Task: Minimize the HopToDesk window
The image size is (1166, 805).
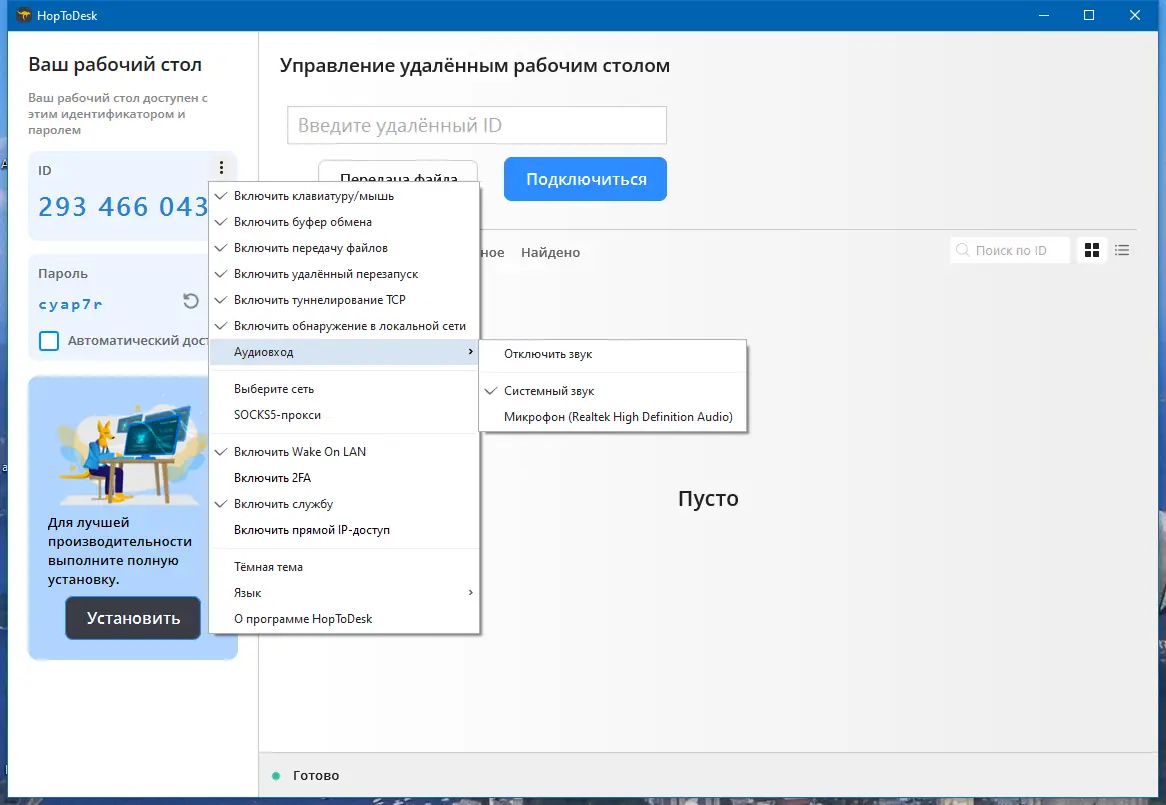Action: [1044, 15]
